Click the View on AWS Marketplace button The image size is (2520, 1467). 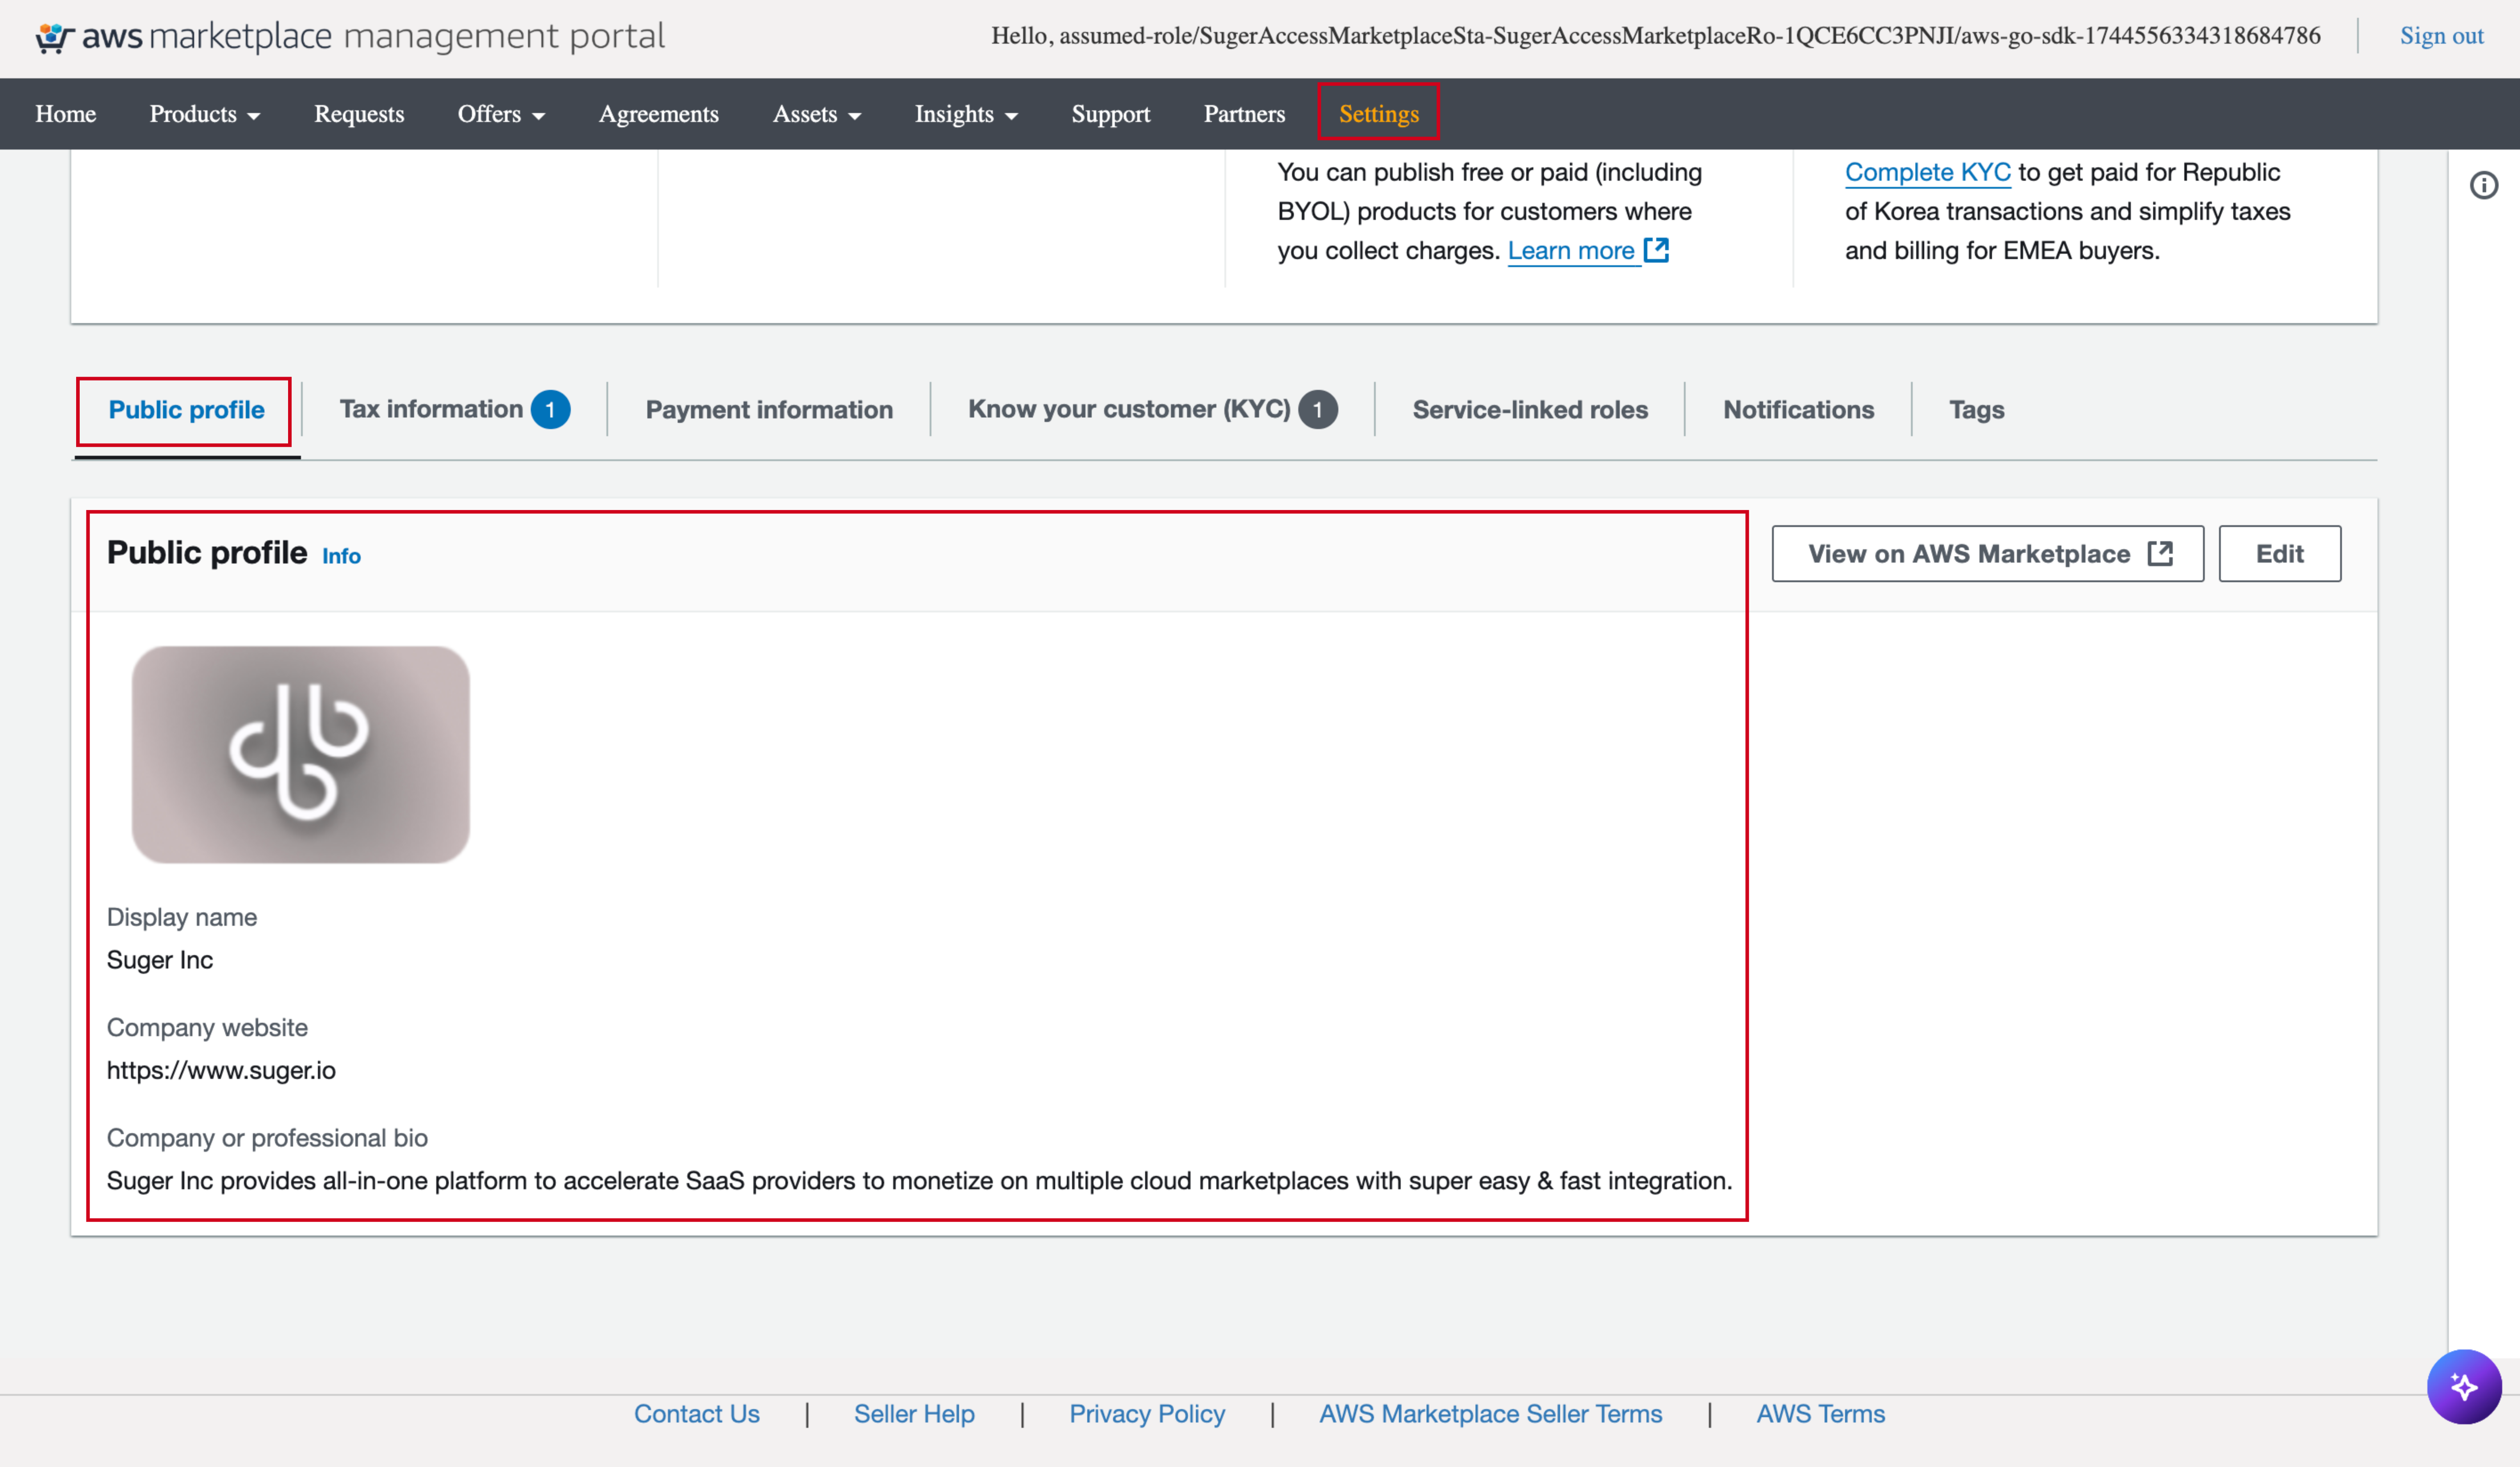pyautogui.click(x=1988, y=554)
